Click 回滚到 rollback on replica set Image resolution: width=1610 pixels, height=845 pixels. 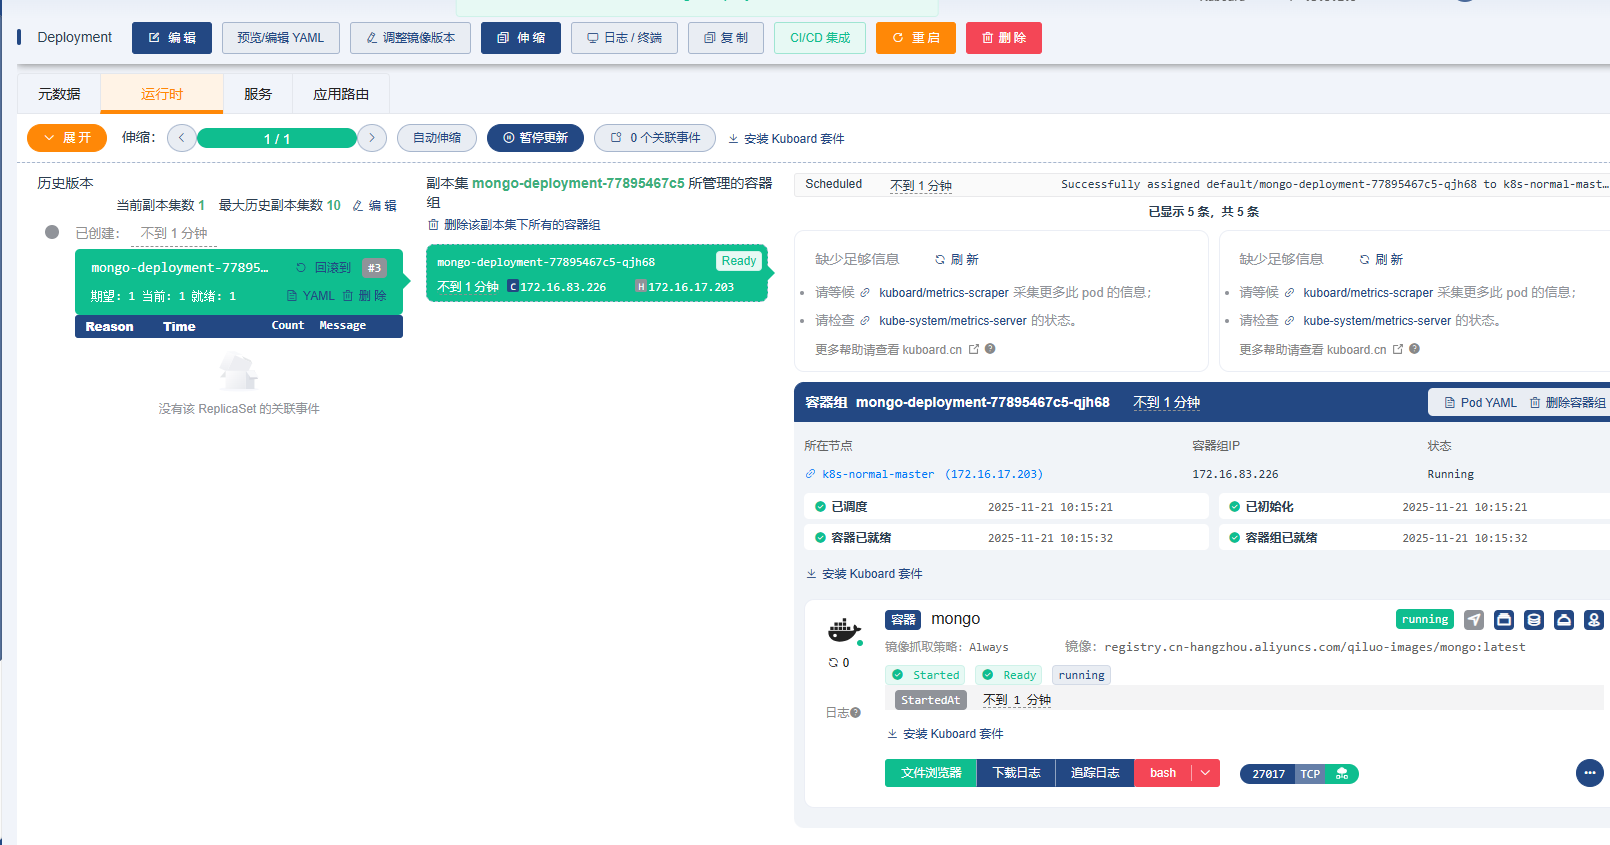pyautogui.click(x=324, y=268)
